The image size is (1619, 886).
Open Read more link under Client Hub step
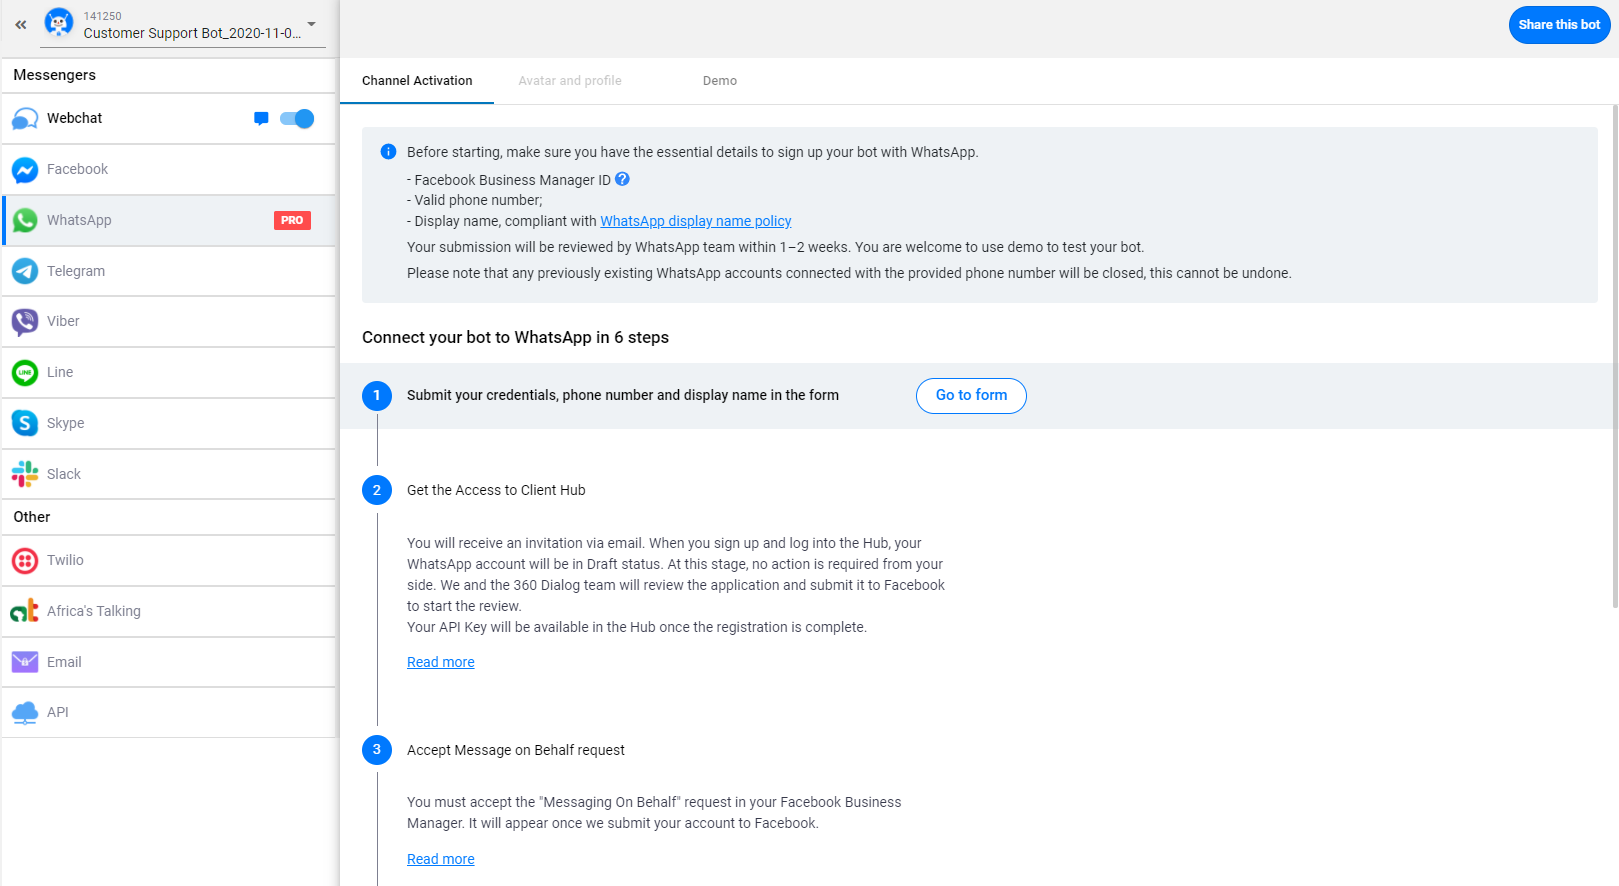(x=441, y=662)
